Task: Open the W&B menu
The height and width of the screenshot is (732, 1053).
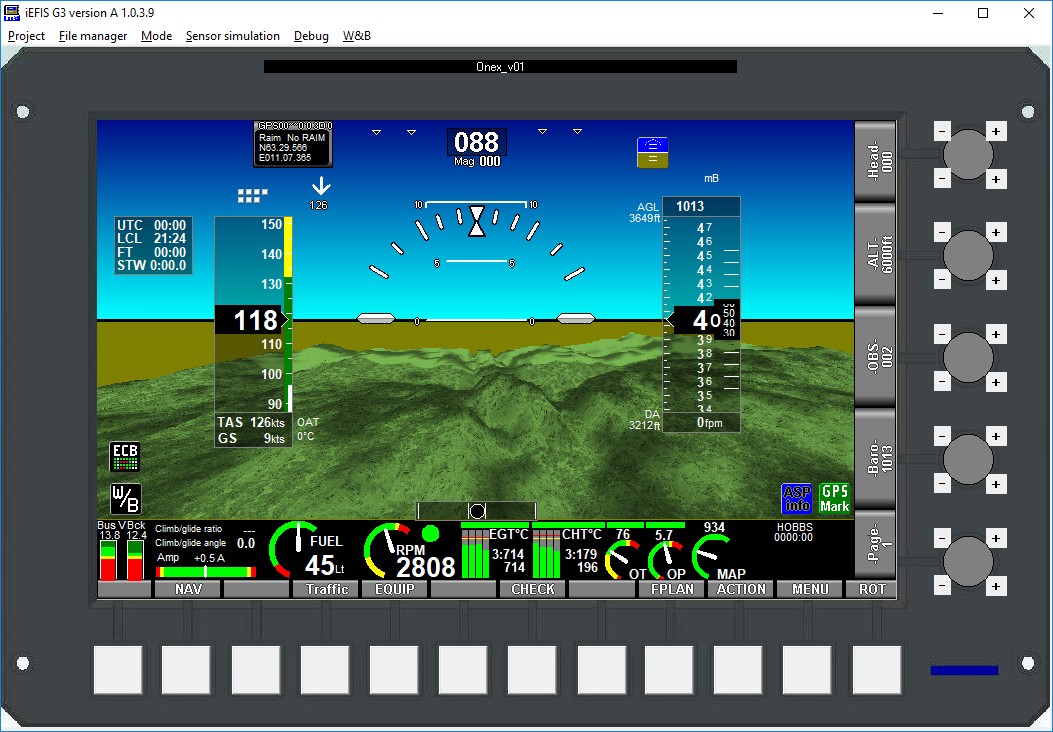Action: [x=357, y=36]
